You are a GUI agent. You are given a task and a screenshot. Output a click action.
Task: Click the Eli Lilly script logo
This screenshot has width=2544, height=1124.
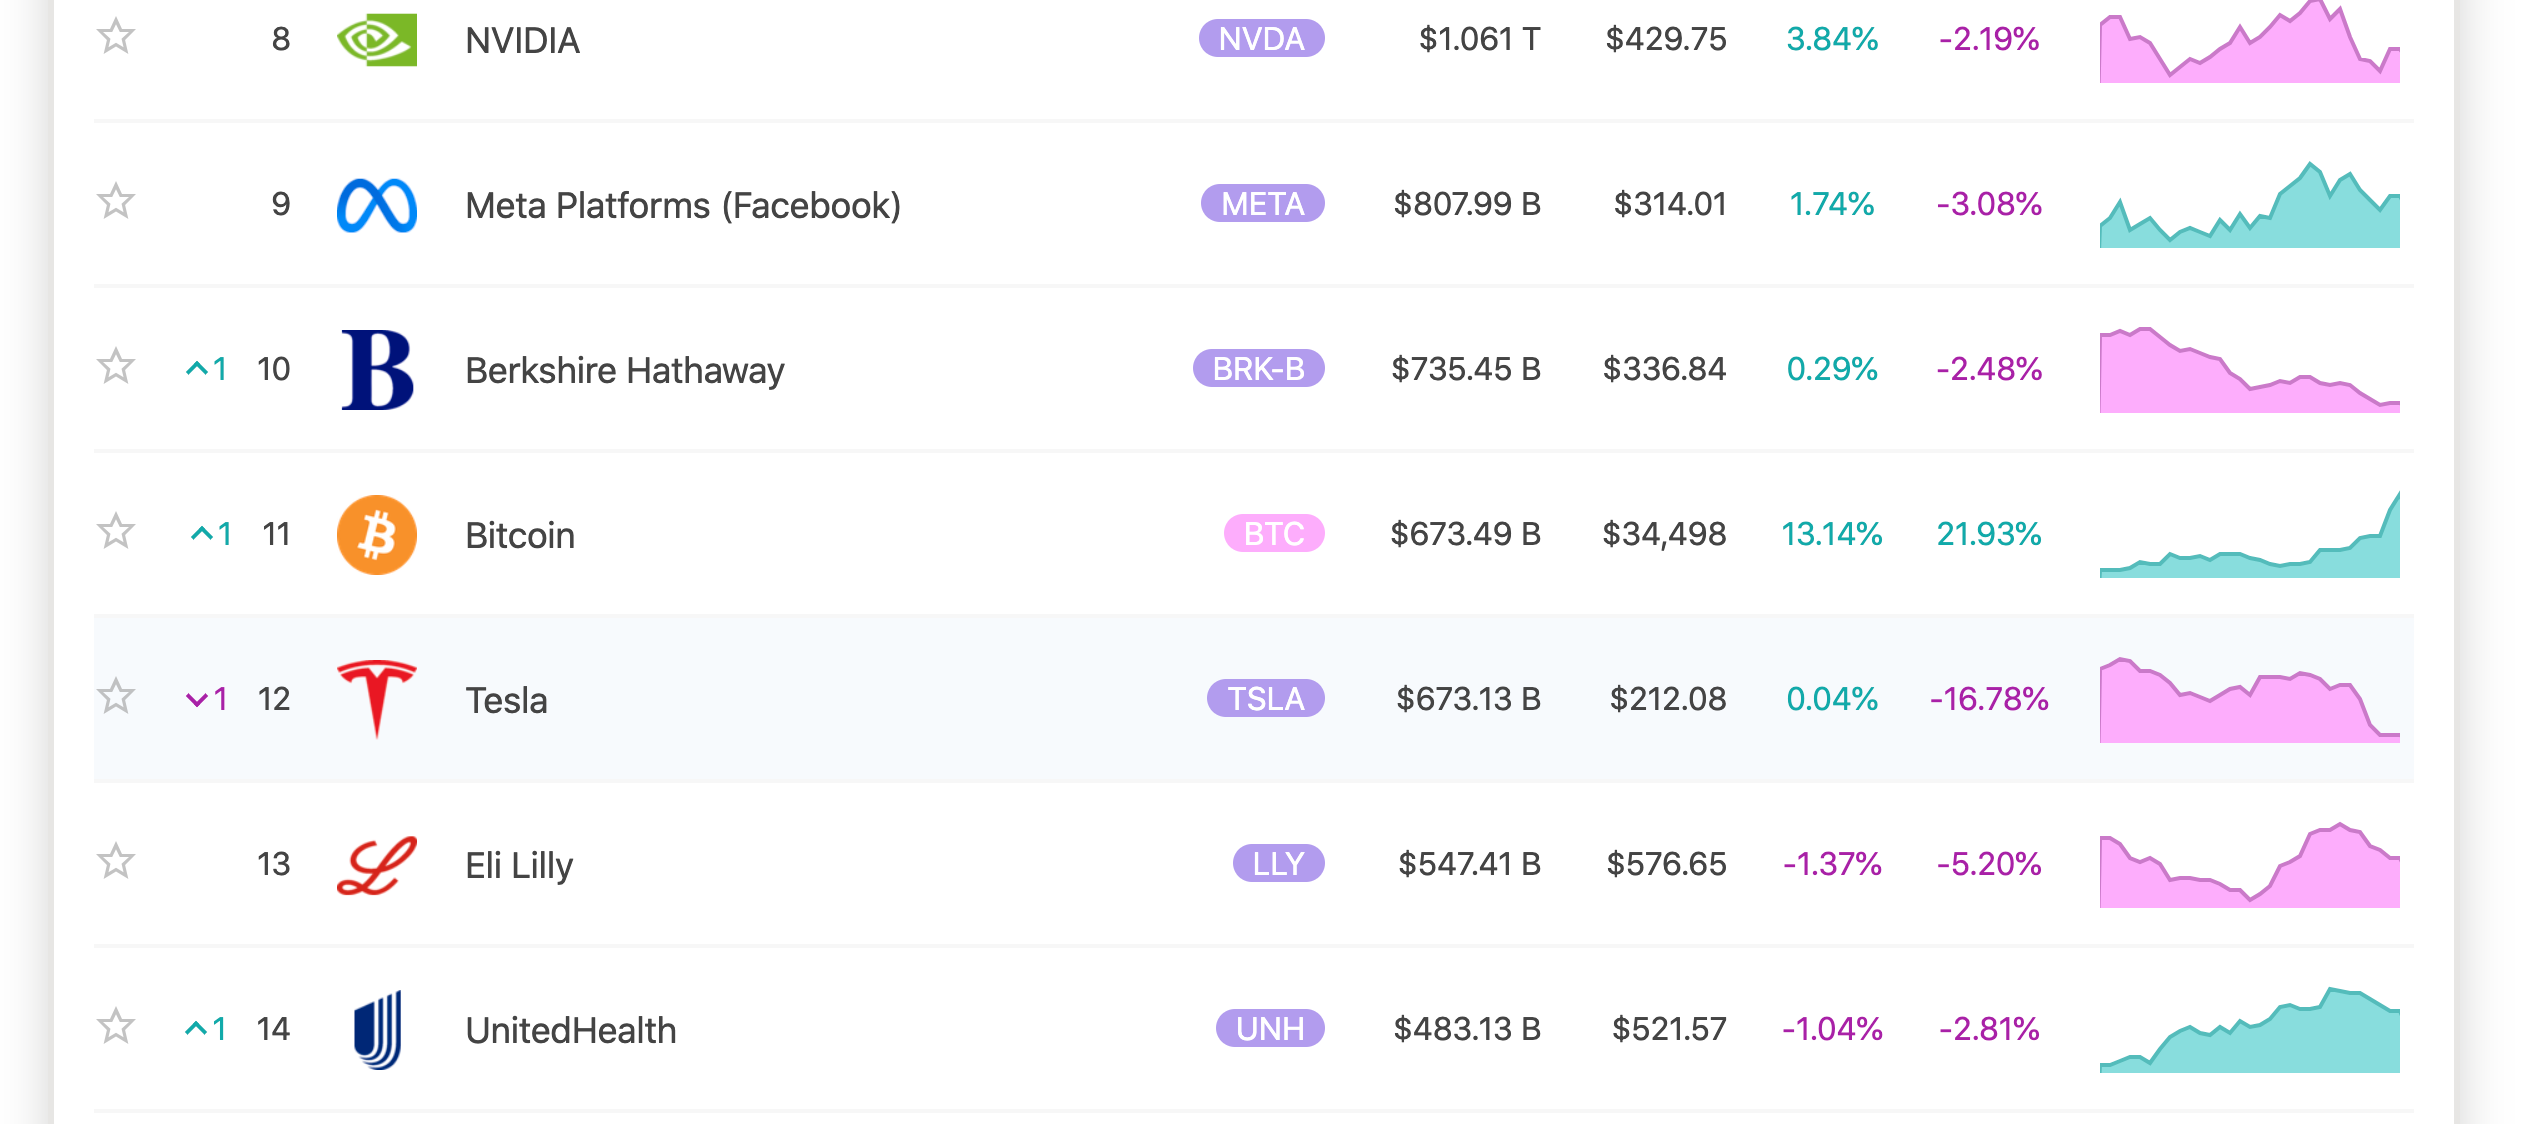(x=377, y=865)
